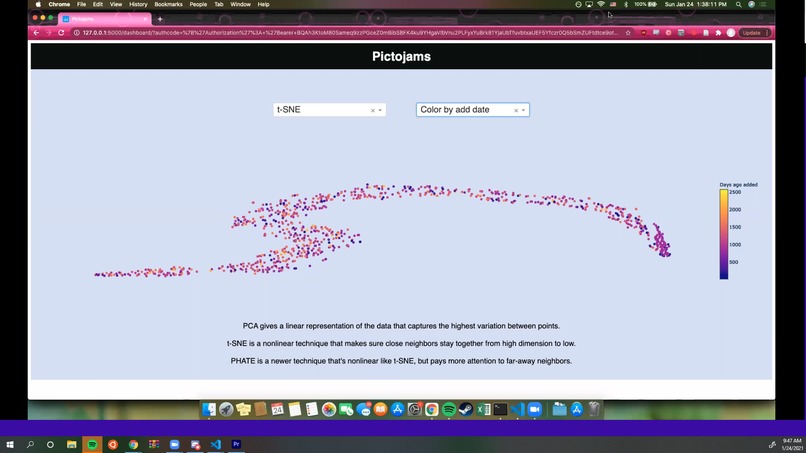Open the Bookmarks menu
Viewport: 806px width, 453px height.
(168, 4)
